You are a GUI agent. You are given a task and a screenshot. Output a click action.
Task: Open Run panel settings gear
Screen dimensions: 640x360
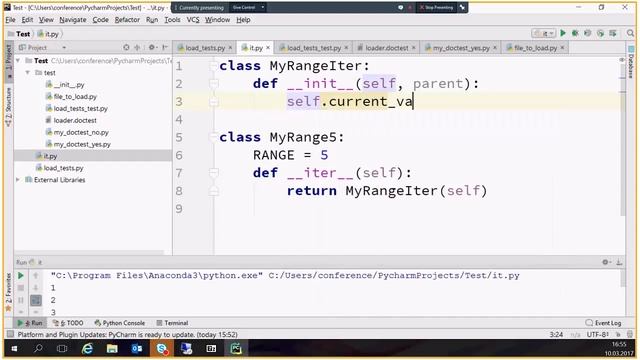point(606,262)
